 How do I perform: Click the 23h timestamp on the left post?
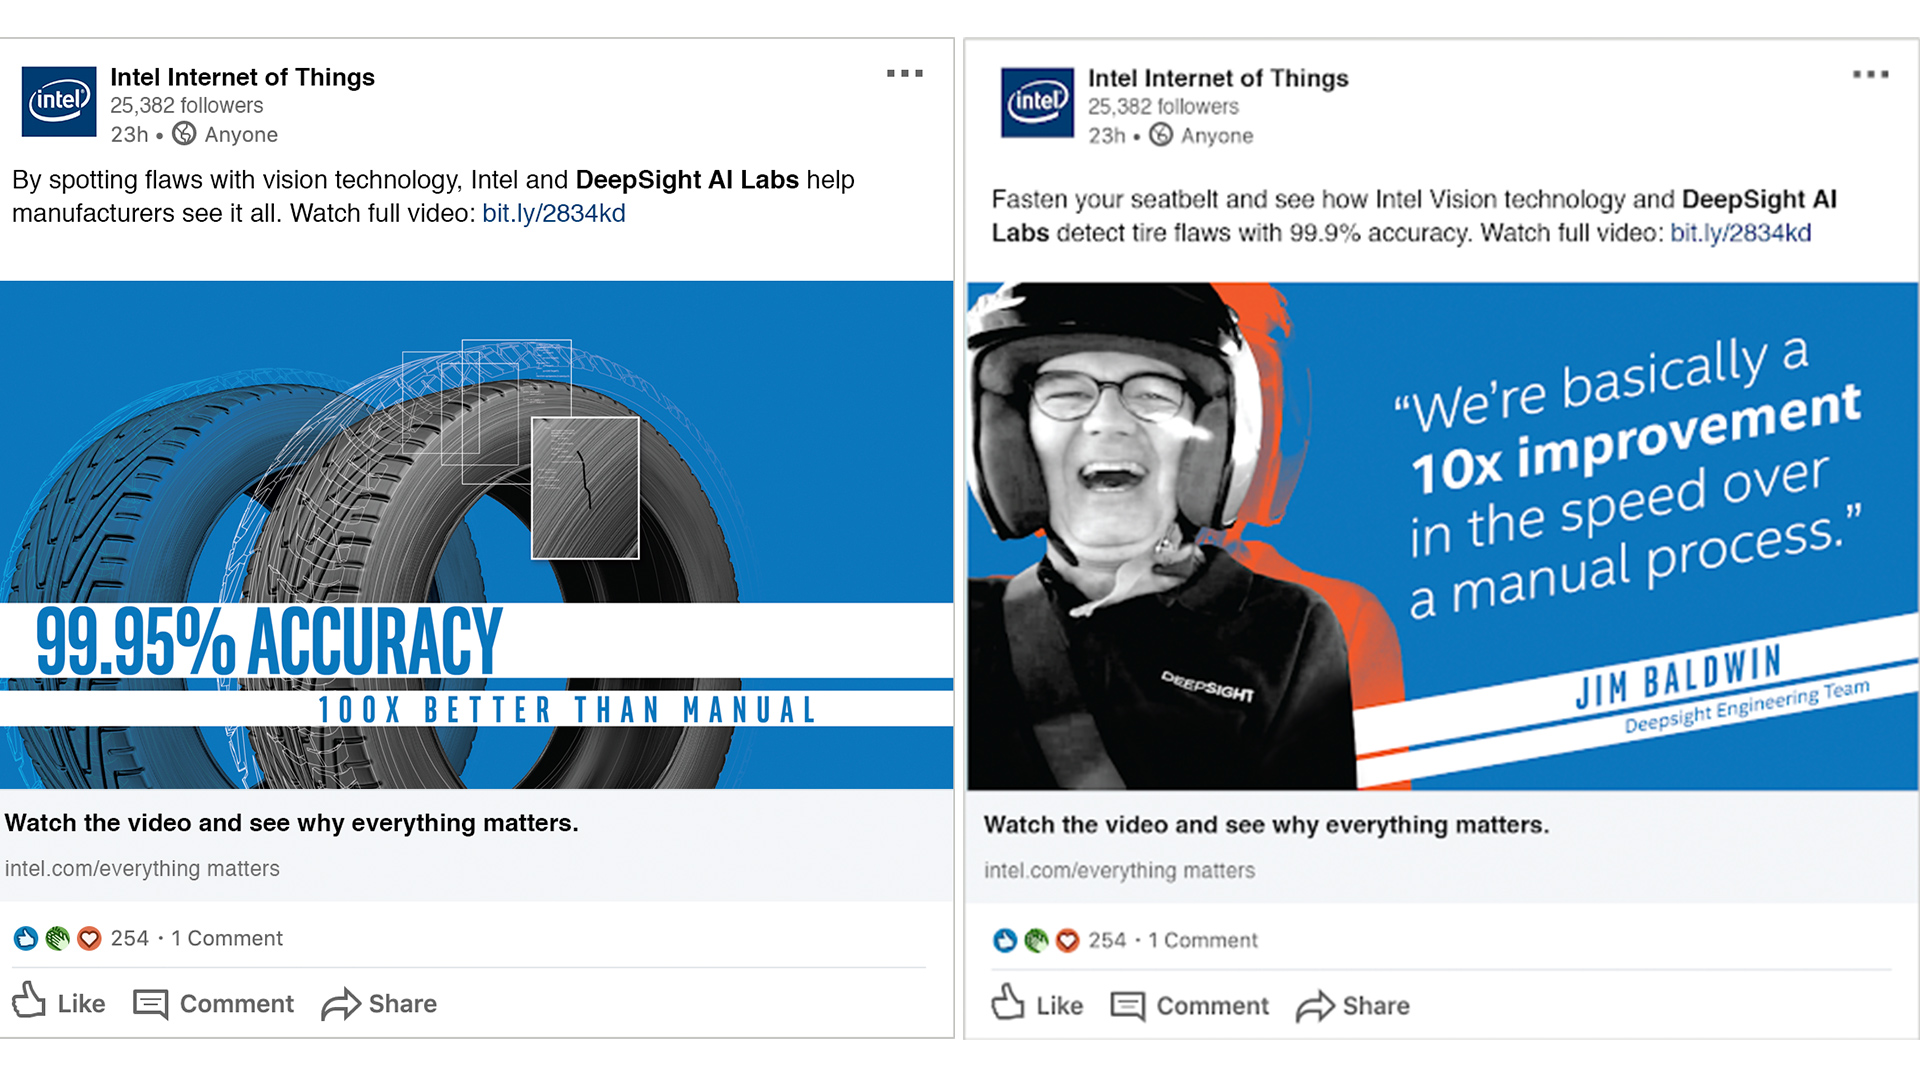point(129,134)
